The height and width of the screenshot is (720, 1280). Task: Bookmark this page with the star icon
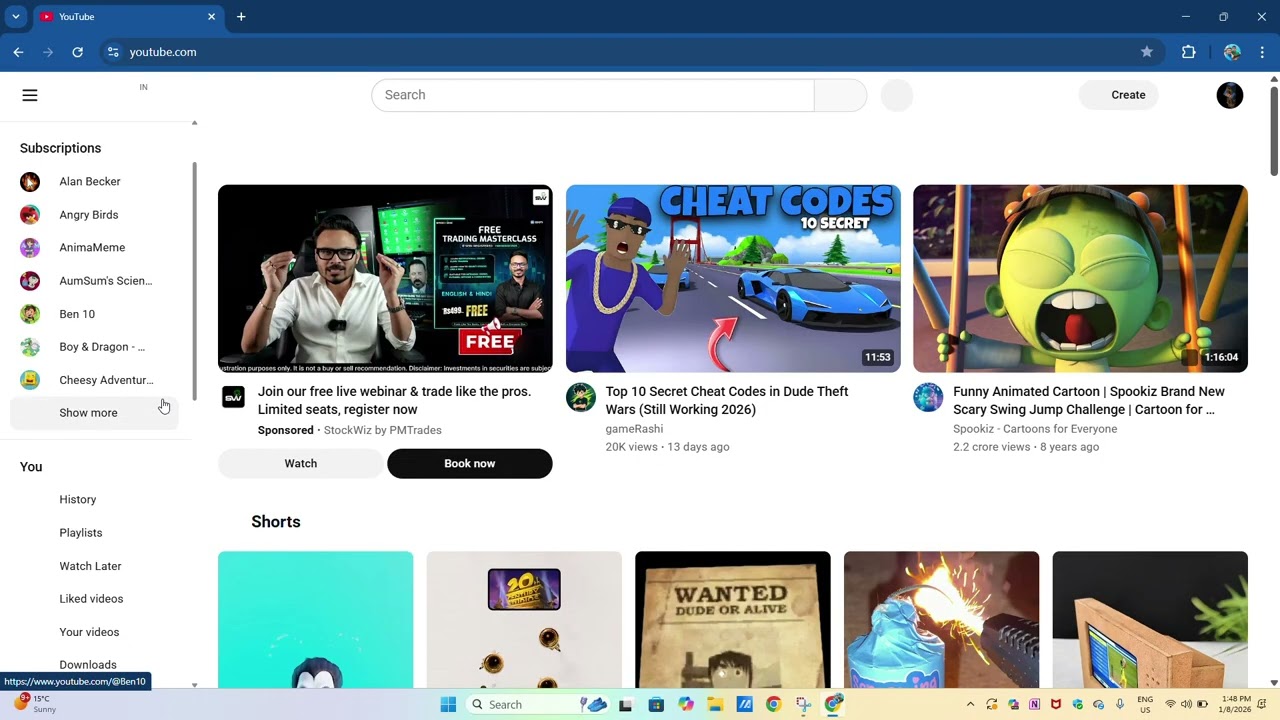point(1147,52)
